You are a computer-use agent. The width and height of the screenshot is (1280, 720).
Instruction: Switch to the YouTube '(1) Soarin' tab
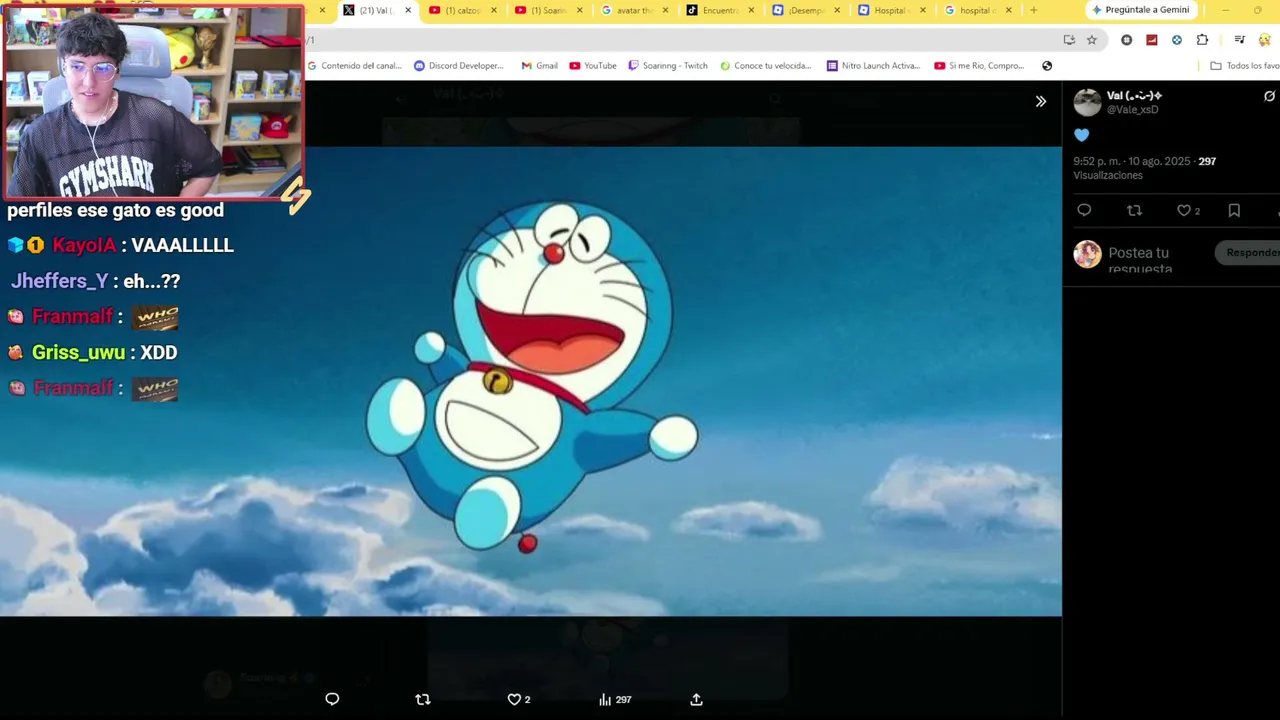pyautogui.click(x=548, y=10)
